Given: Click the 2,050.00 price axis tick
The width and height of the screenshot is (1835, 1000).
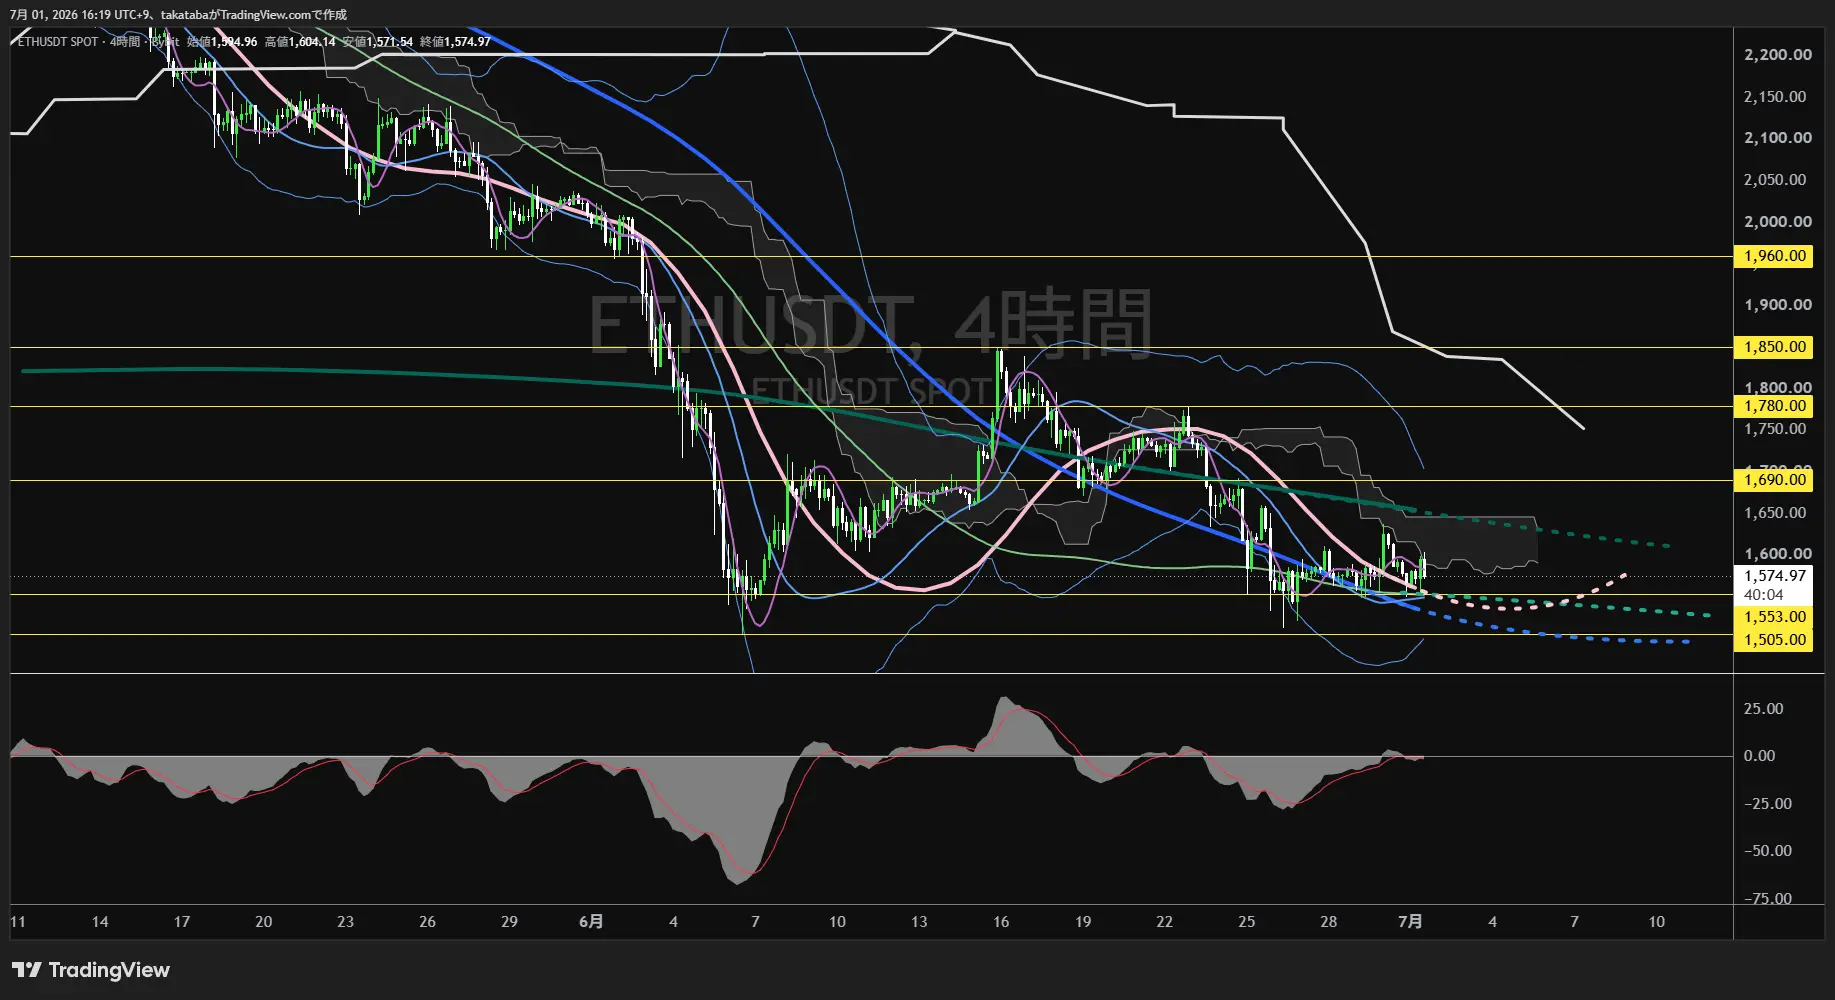Looking at the screenshot, I should coord(1775,180).
